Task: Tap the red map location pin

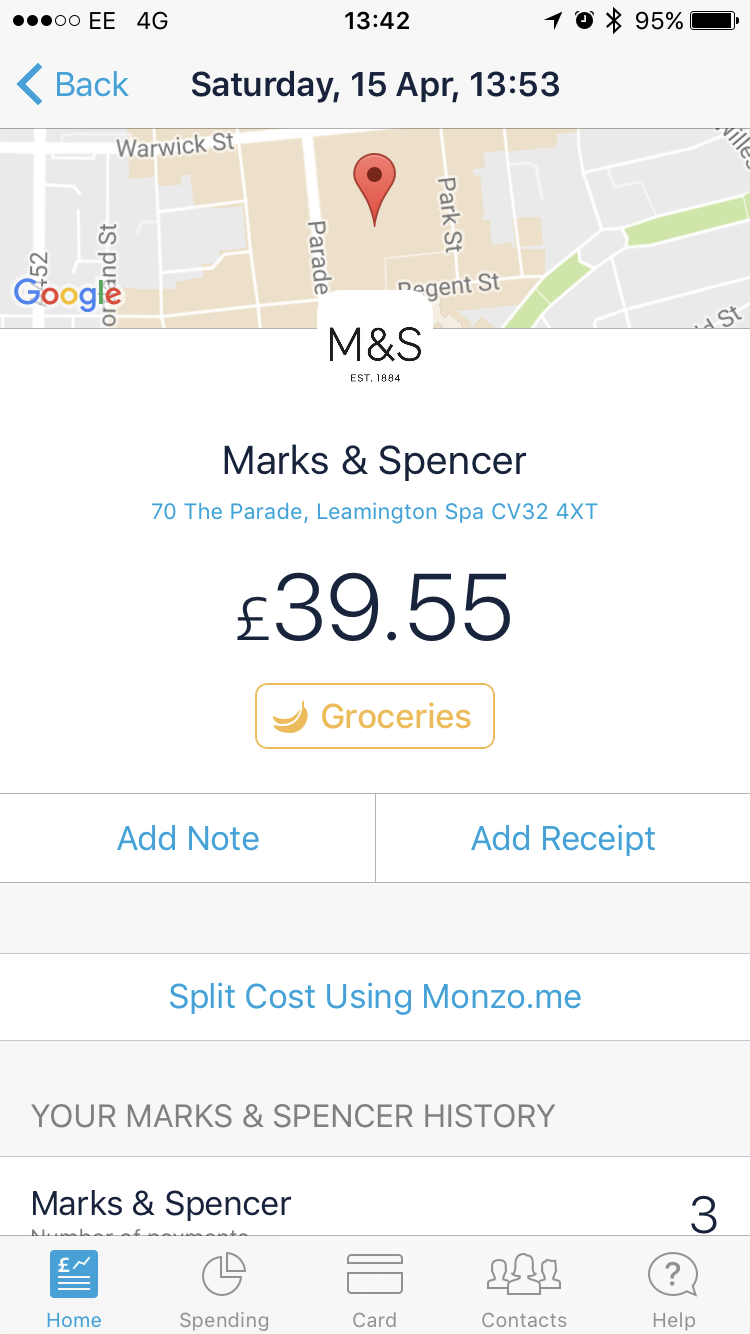Action: tap(374, 186)
